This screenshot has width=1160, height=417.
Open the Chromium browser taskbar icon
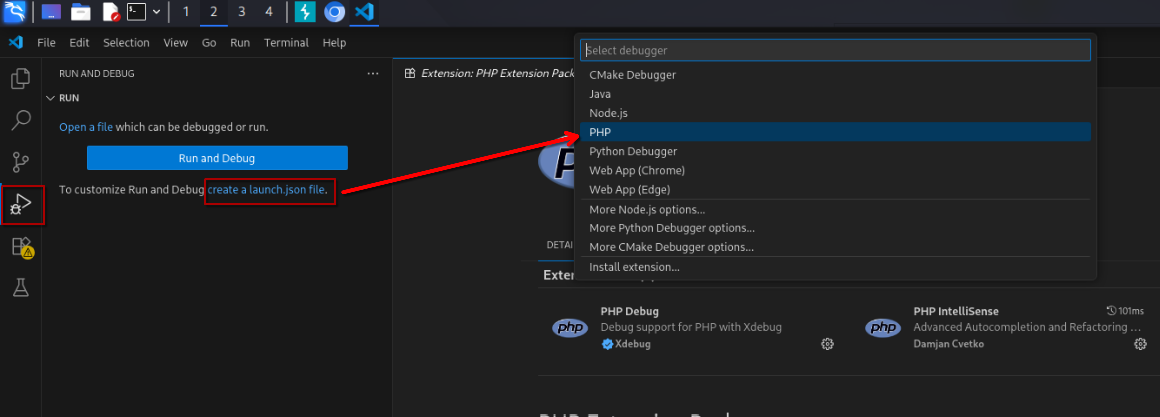(x=334, y=12)
